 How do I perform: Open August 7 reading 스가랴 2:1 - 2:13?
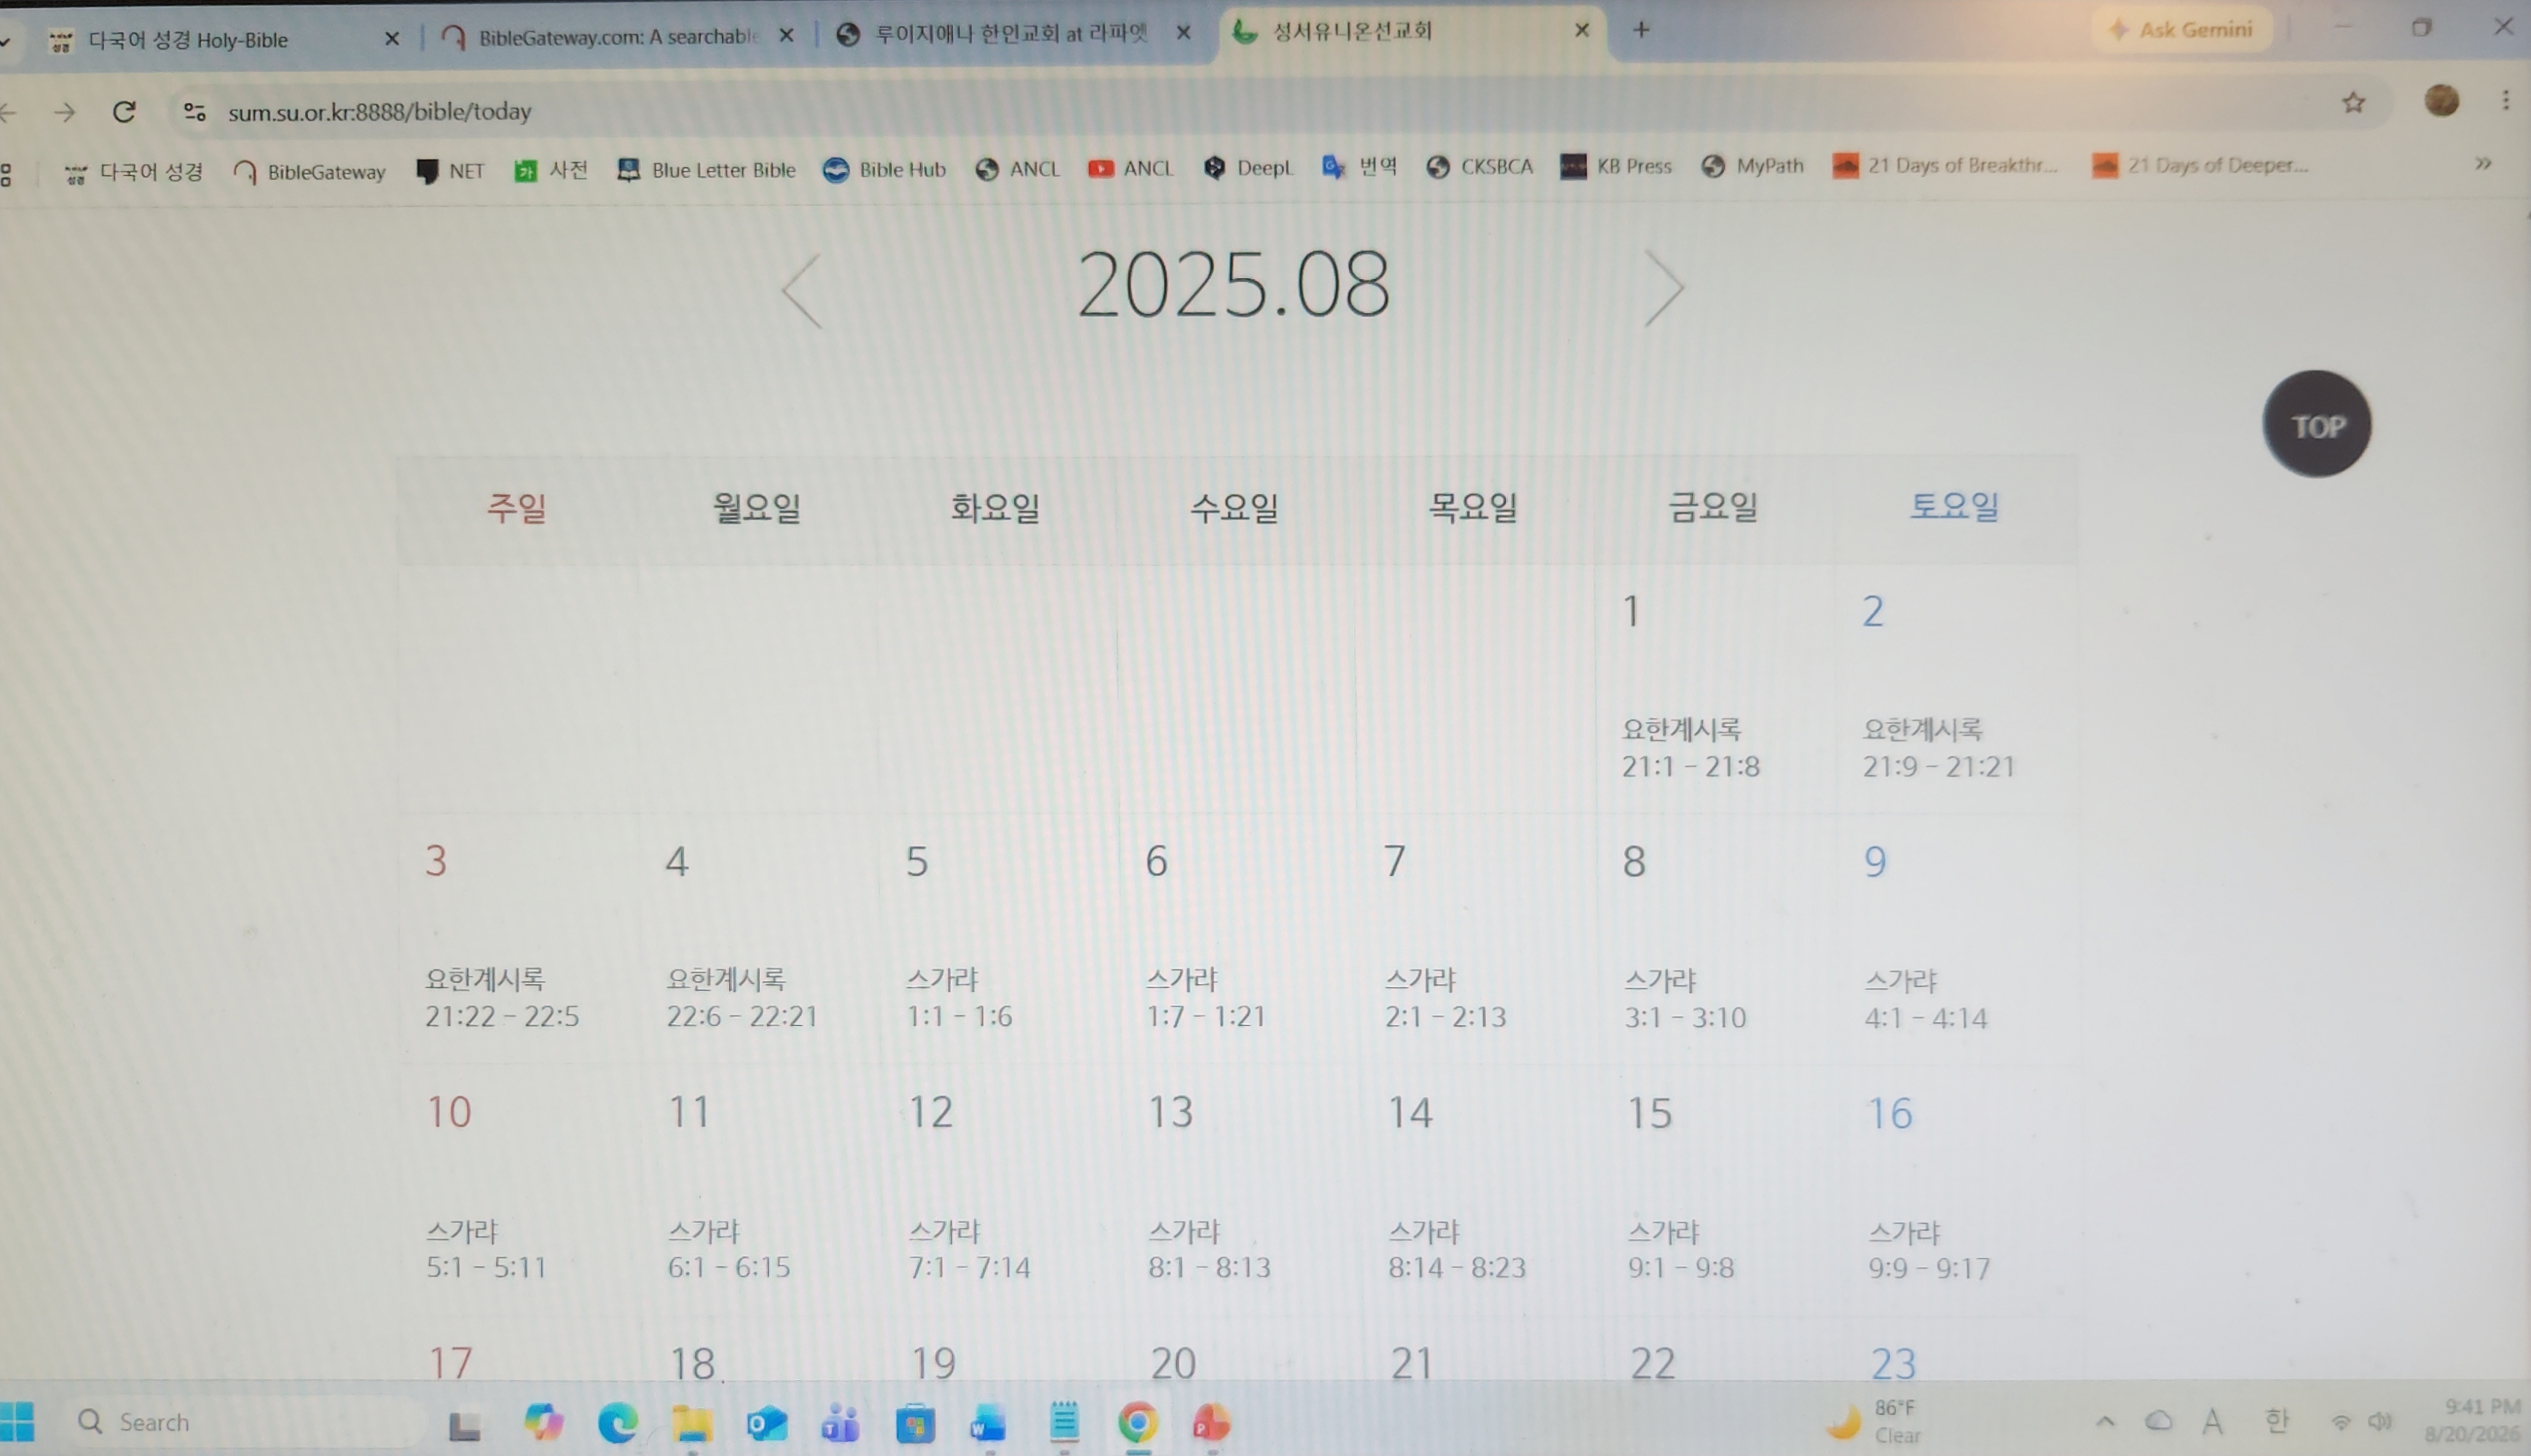coord(1445,997)
